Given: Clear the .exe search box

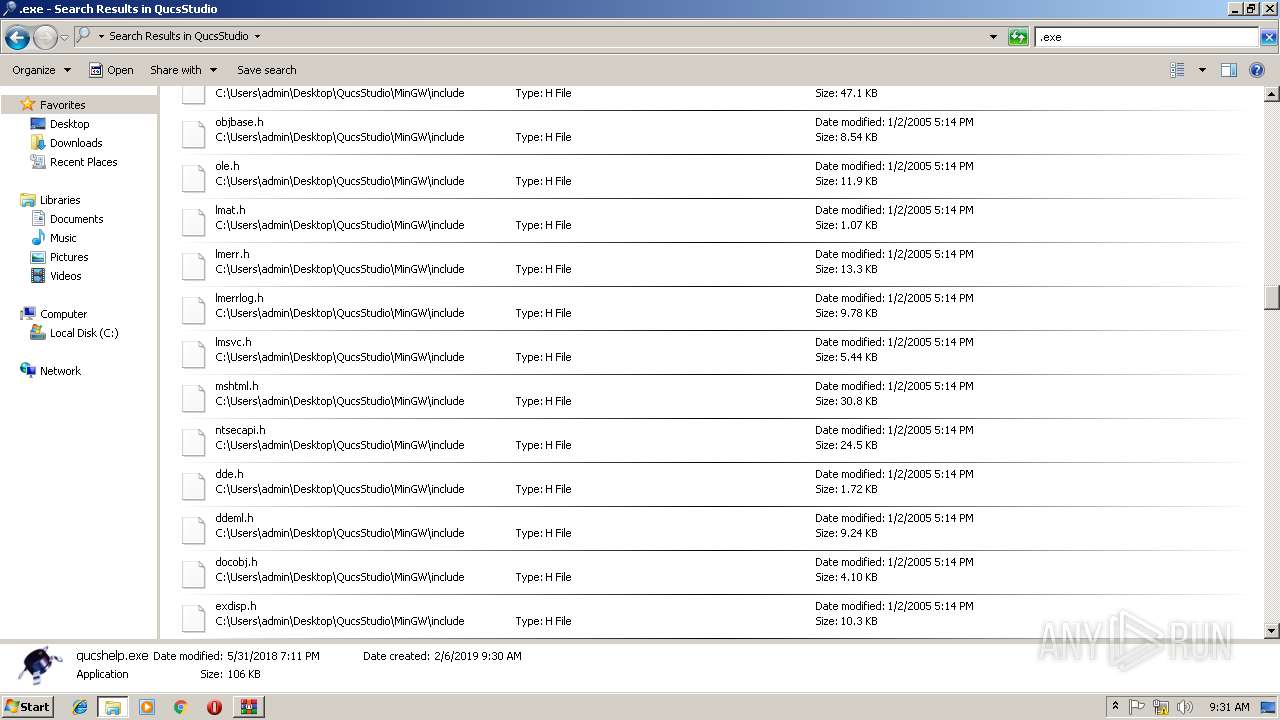Looking at the screenshot, I should pos(1269,37).
